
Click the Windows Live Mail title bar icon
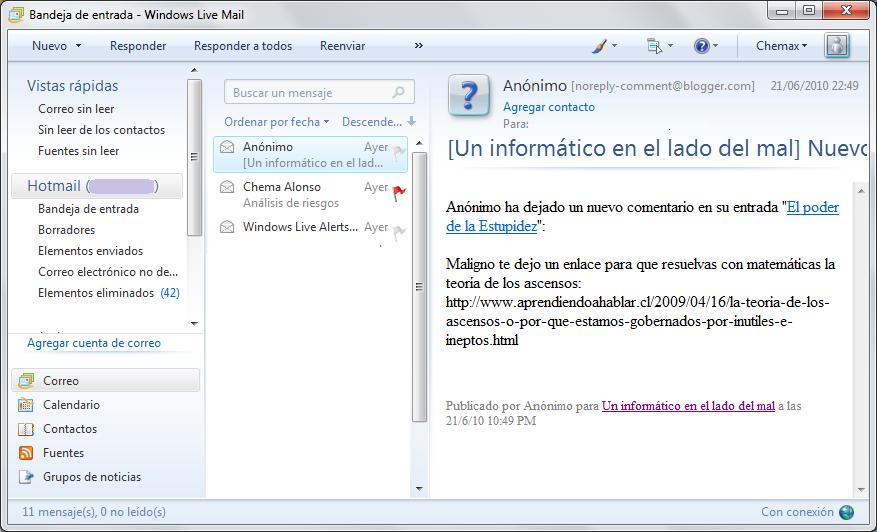[16, 15]
